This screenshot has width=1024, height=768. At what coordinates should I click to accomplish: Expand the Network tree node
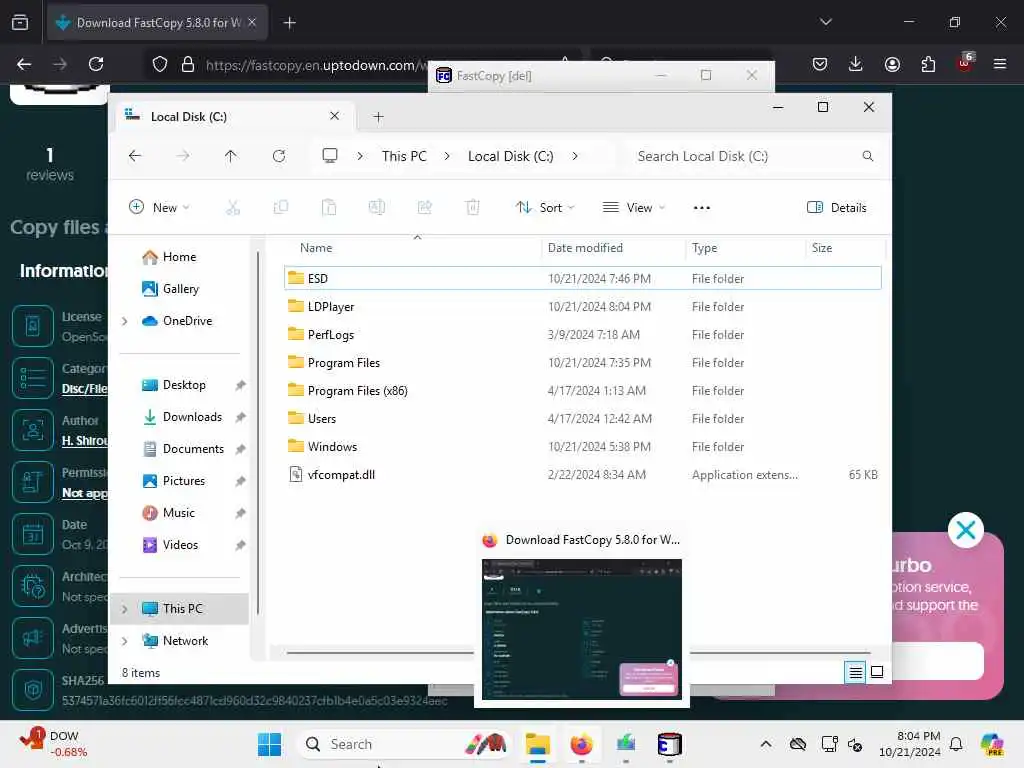(x=125, y=641)
